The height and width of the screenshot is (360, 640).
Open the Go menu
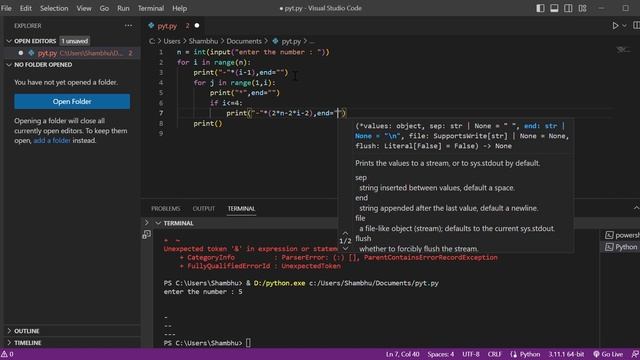(104, 8)
